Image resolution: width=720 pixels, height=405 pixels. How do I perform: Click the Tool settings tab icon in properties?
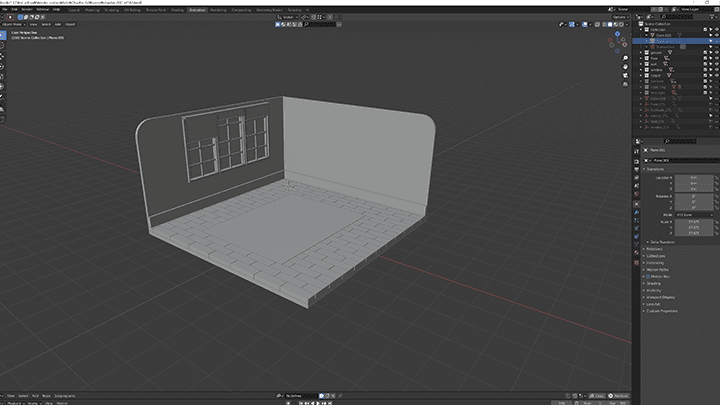click(x=636, y=151)
